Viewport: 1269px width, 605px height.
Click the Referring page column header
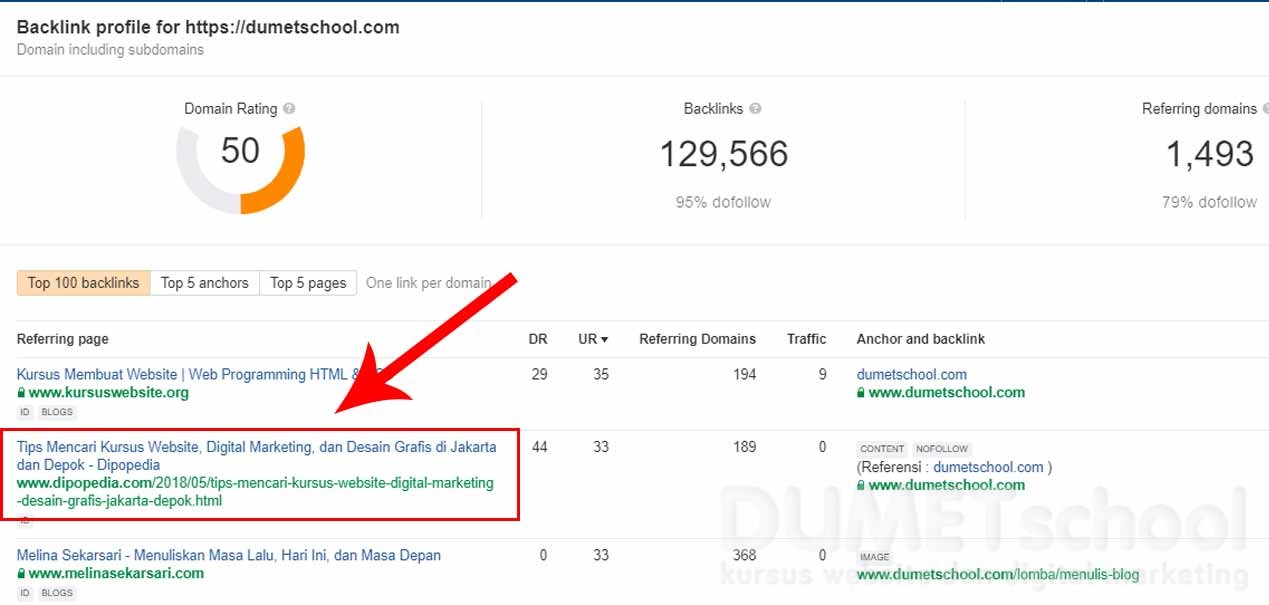[63, 339]
